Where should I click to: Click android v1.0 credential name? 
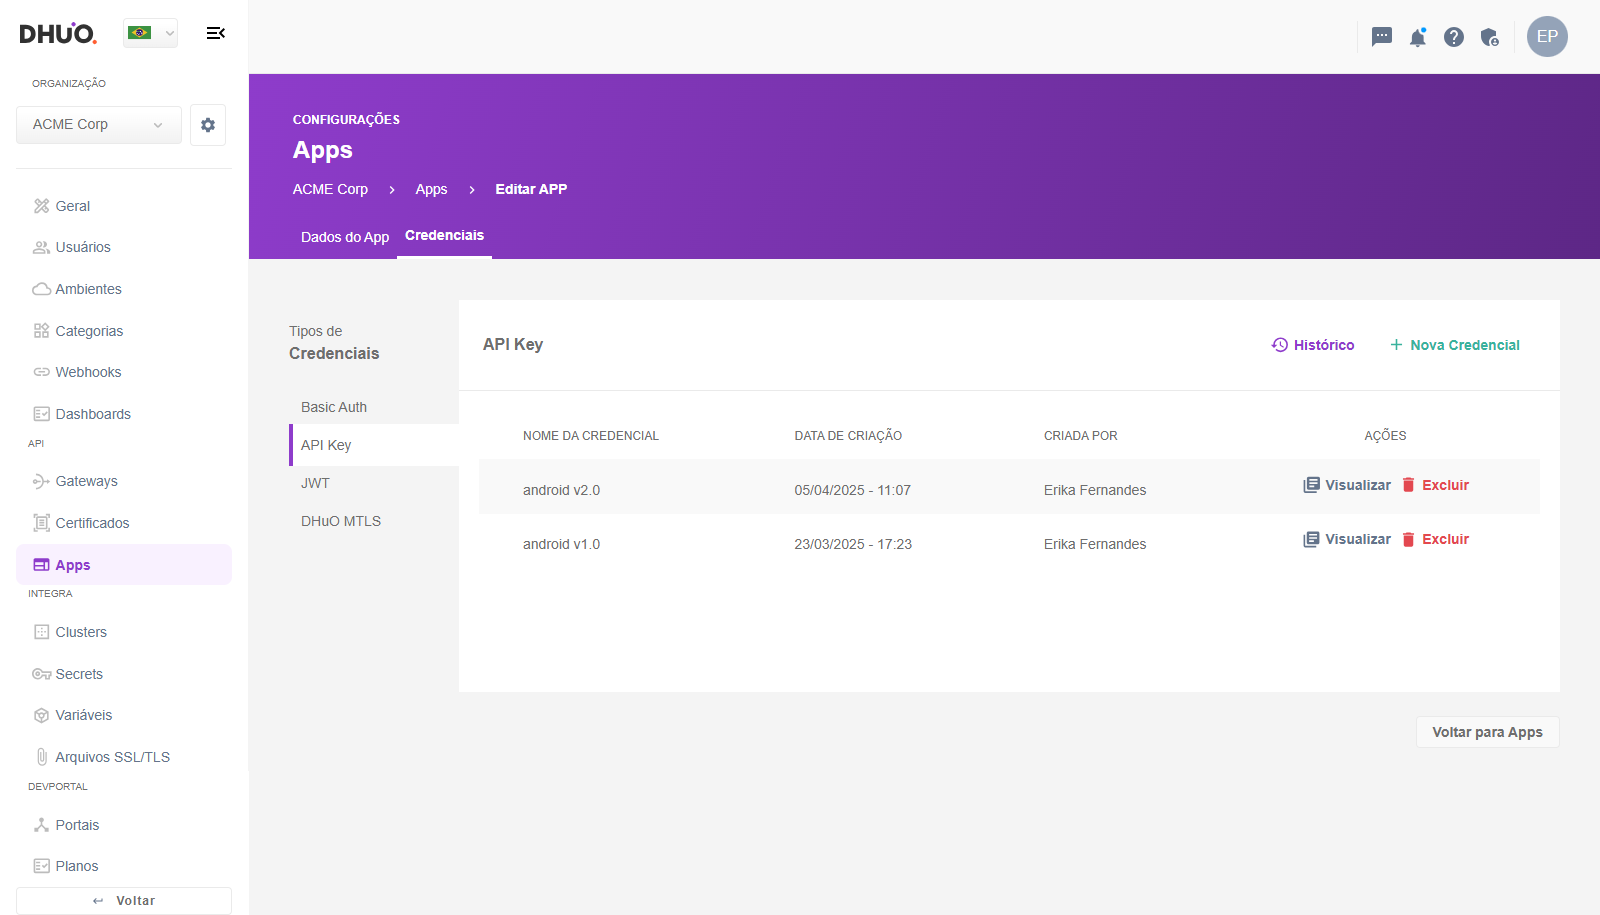coord(561,544)
